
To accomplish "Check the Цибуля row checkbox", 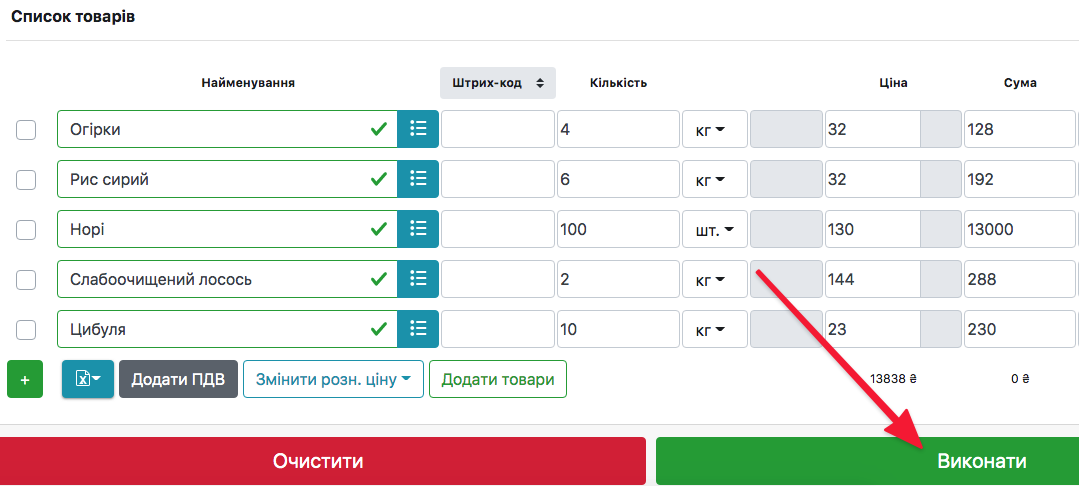I will 26,330.
